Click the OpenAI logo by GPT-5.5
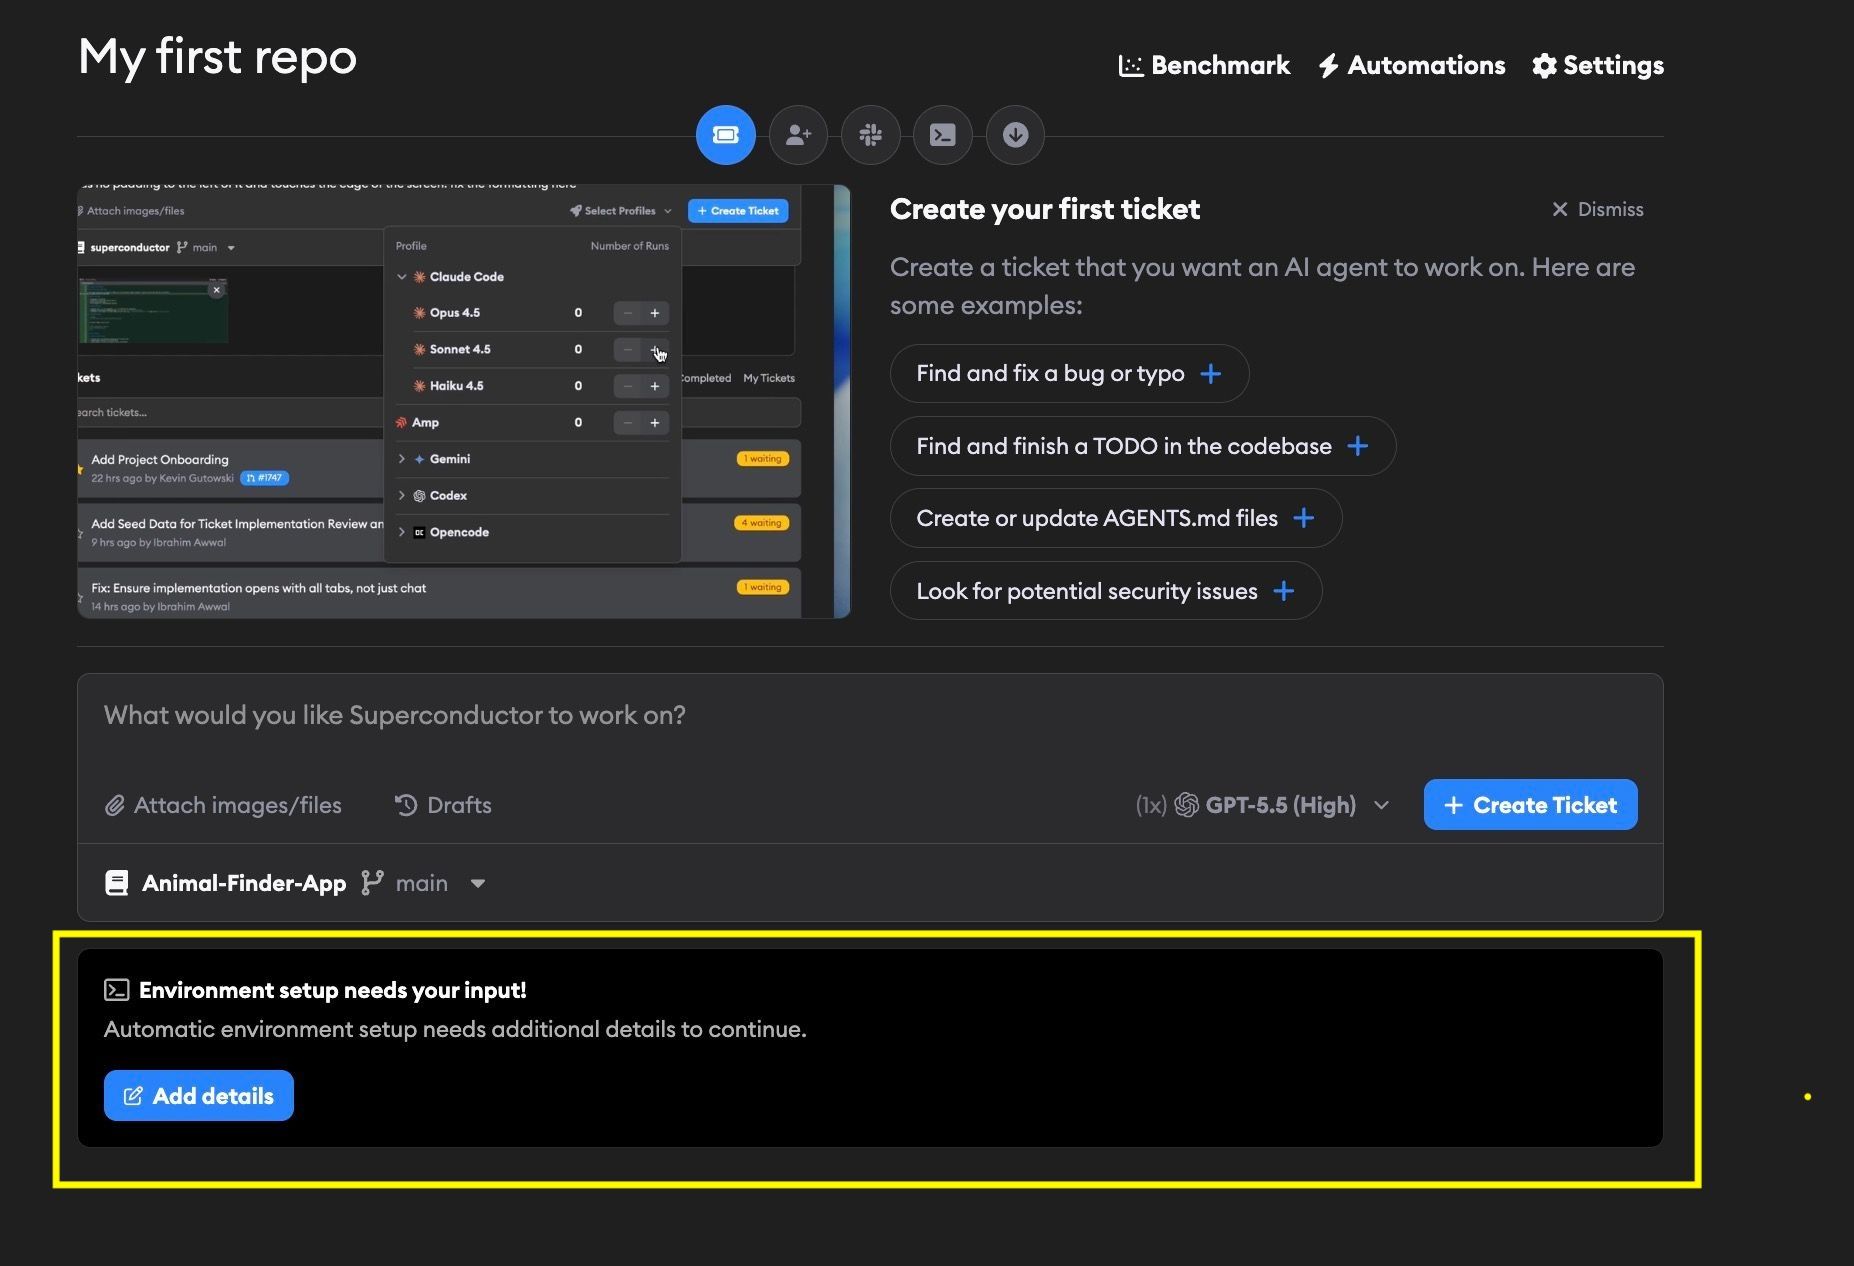Image resolution: width=1854 pixels, height=1266 pixels. (x=1186, y=805)
